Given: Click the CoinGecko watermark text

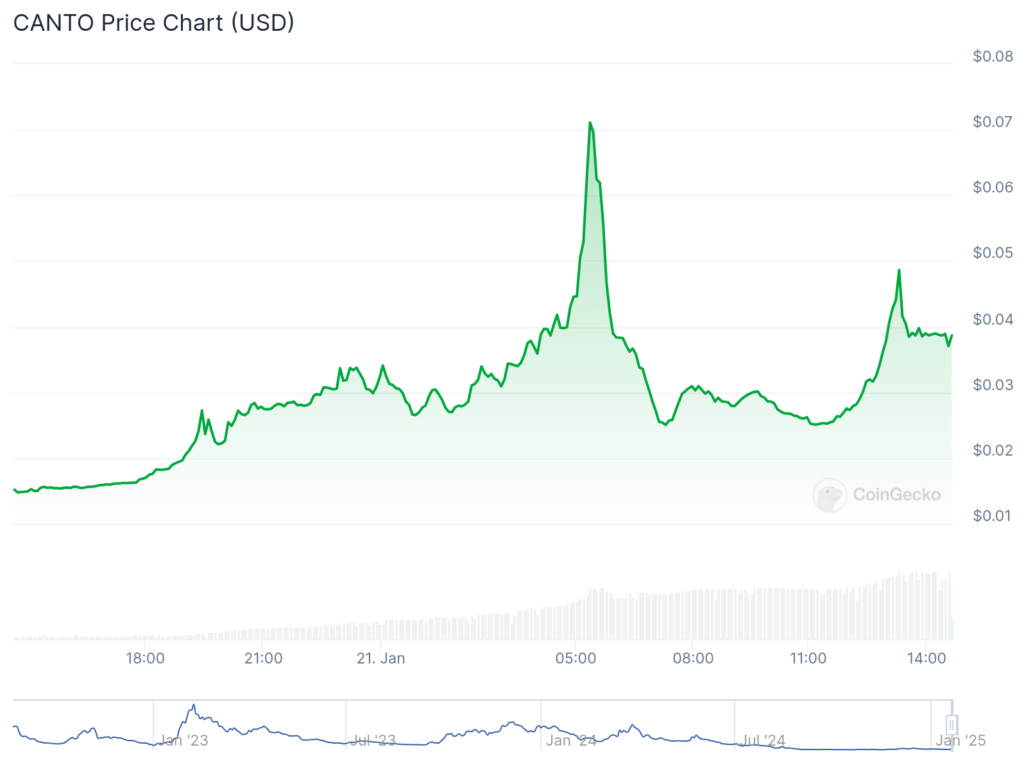Looking at the screenshot, I should pos(896,494).
